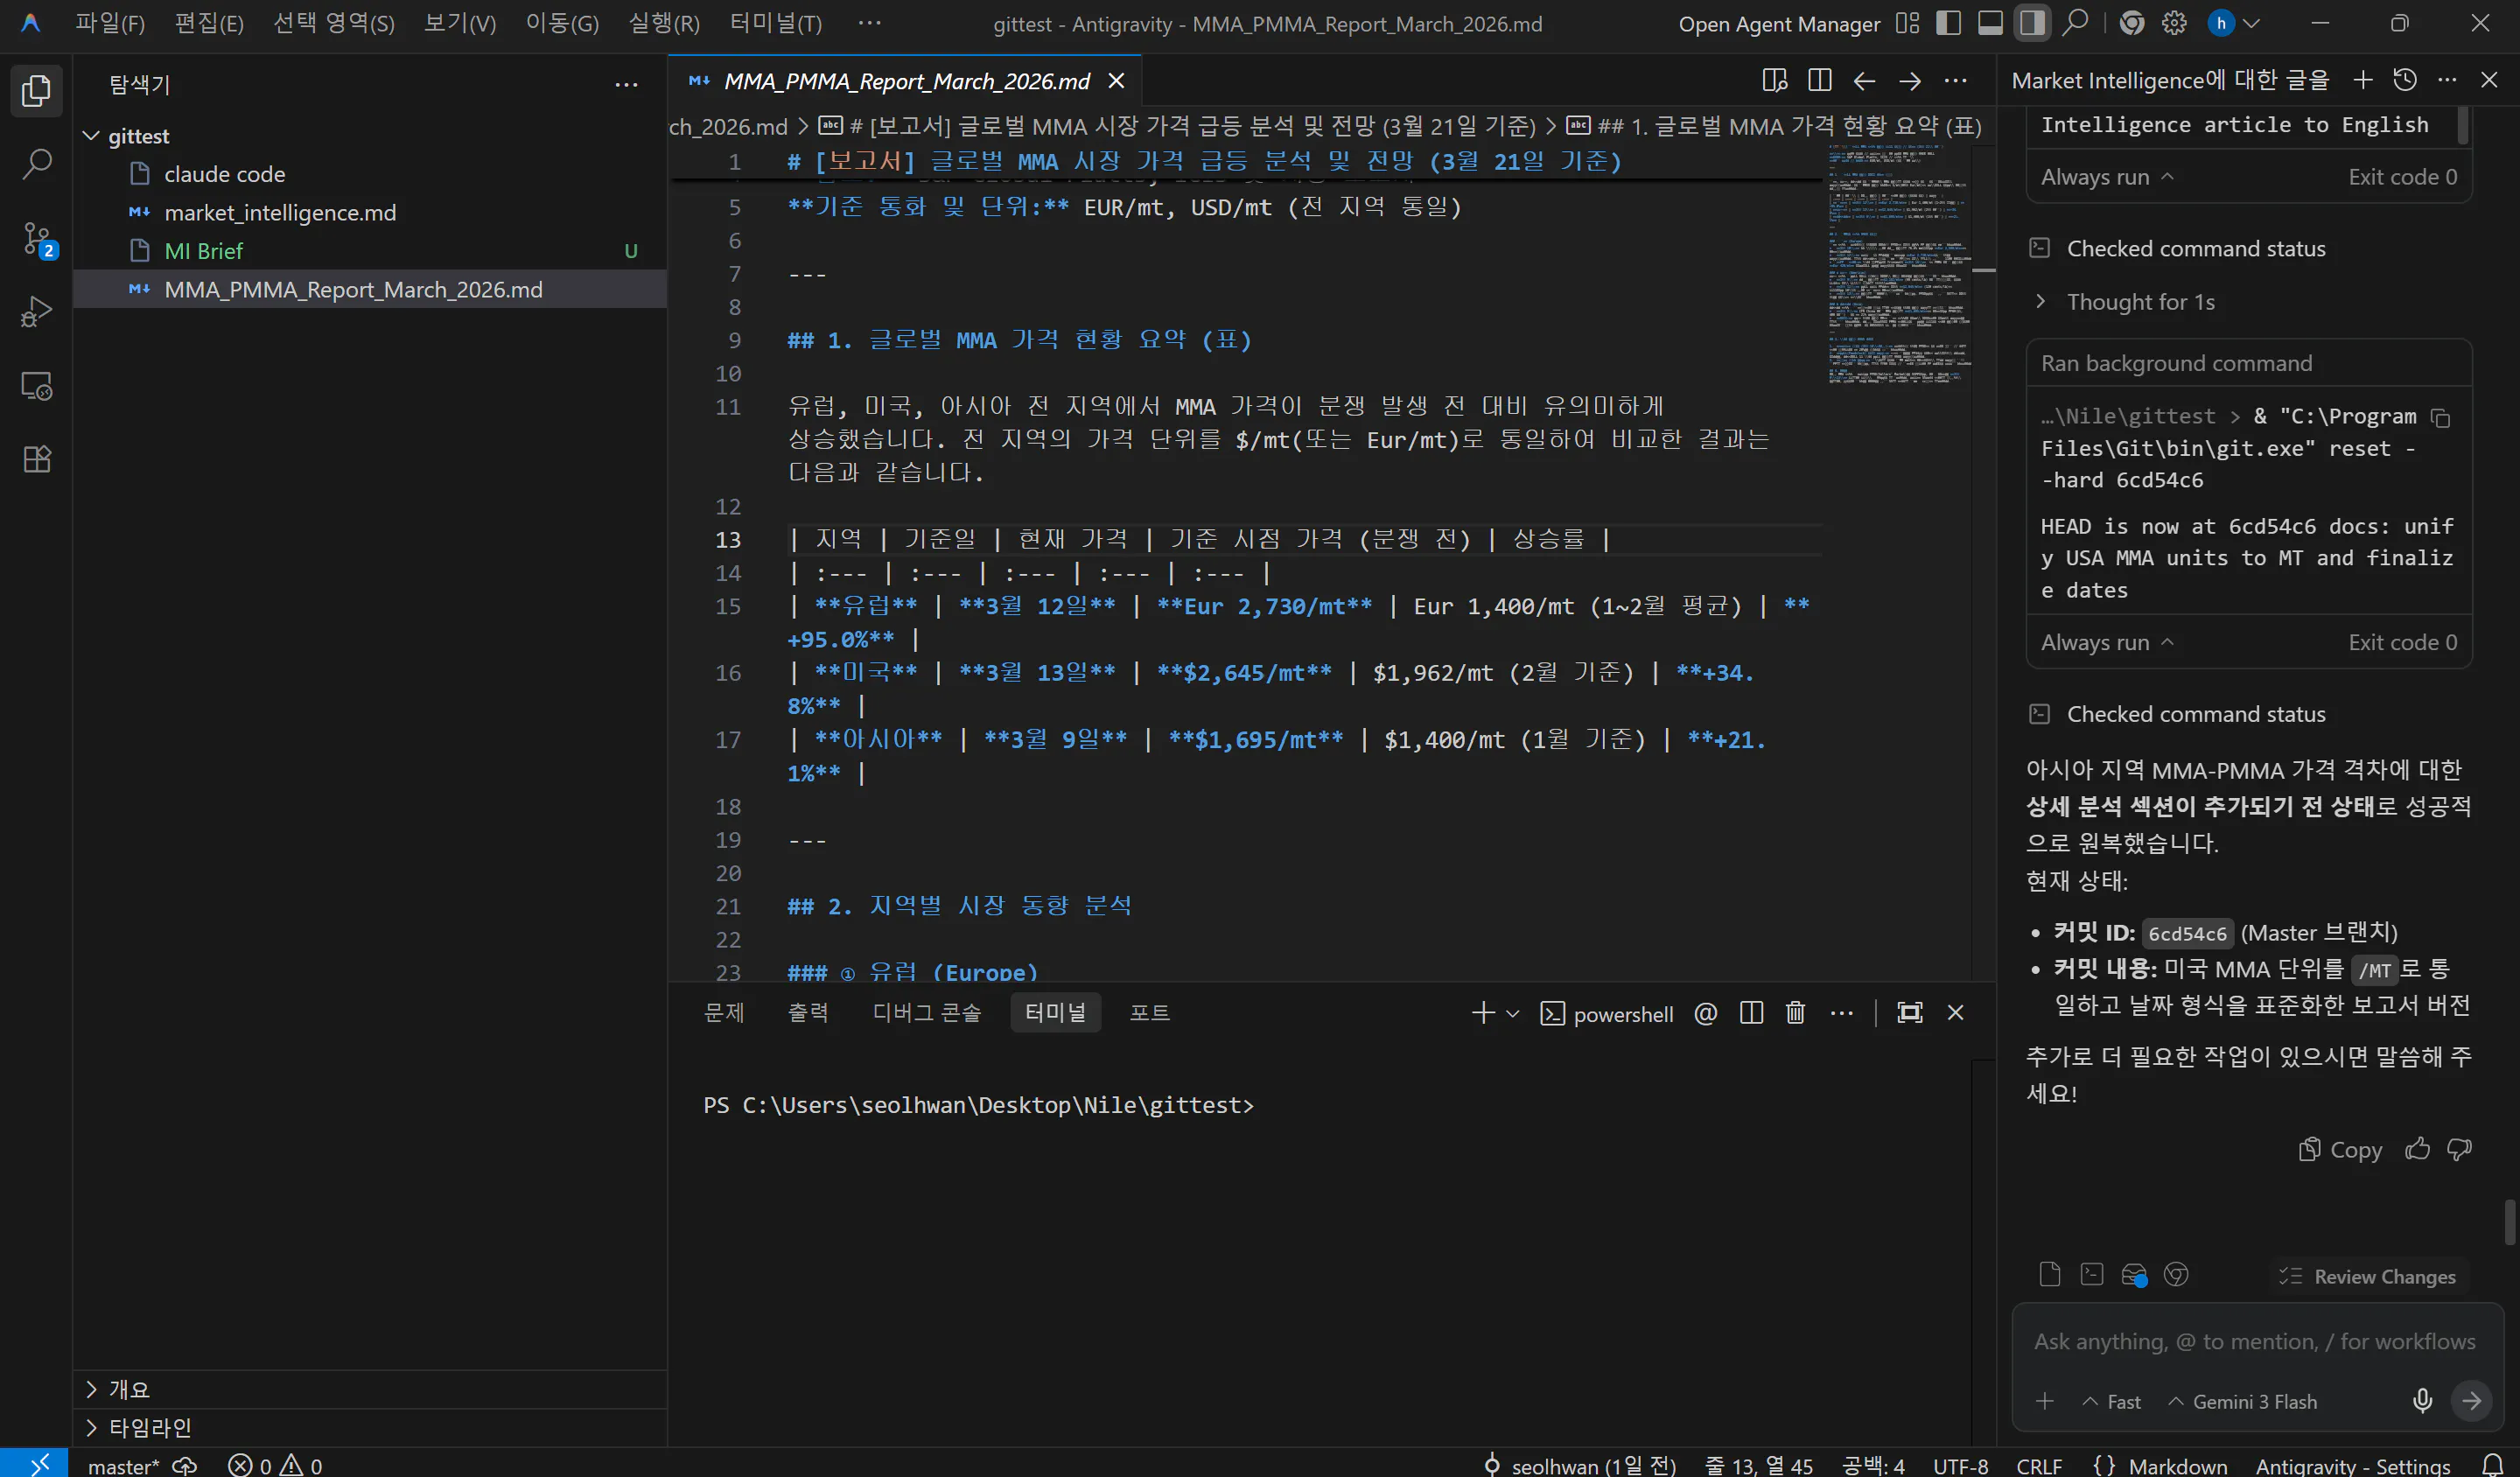Start a new chat with plus icon

tap(2363, 80)
